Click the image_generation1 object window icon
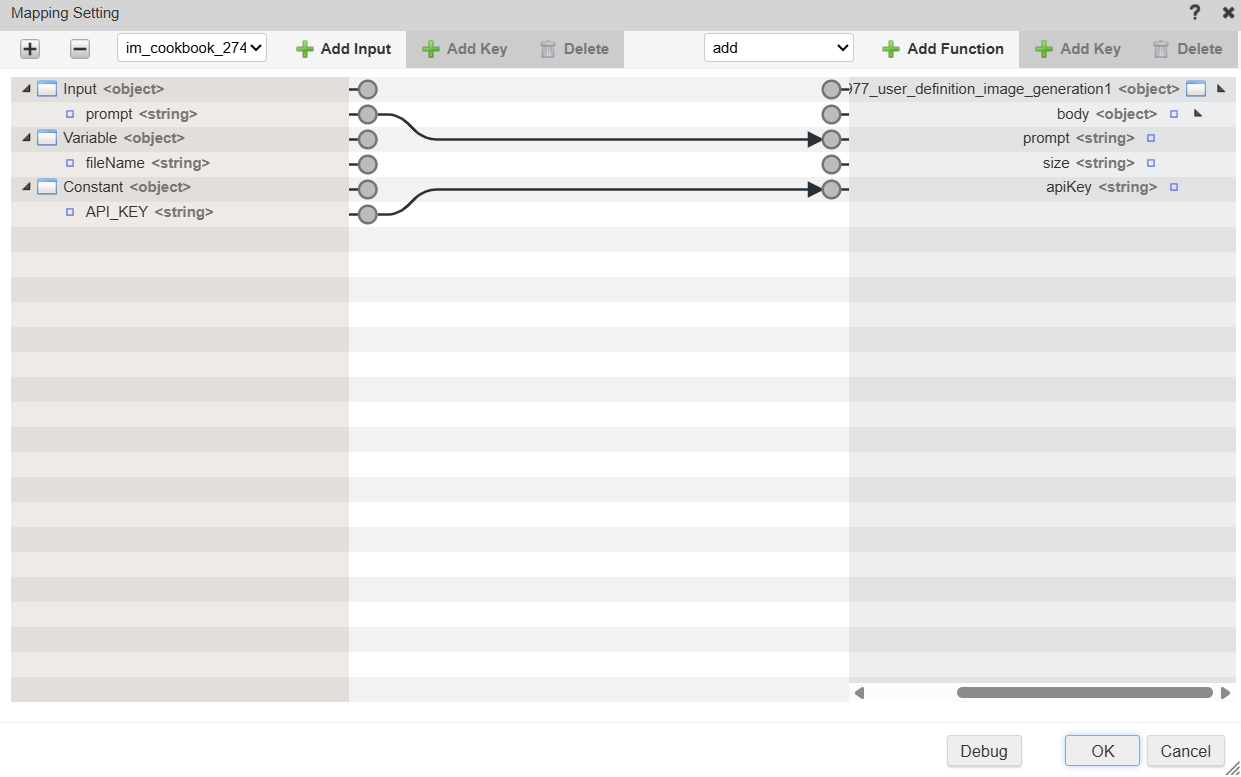1241x777 pixels. click(1196, 89)
